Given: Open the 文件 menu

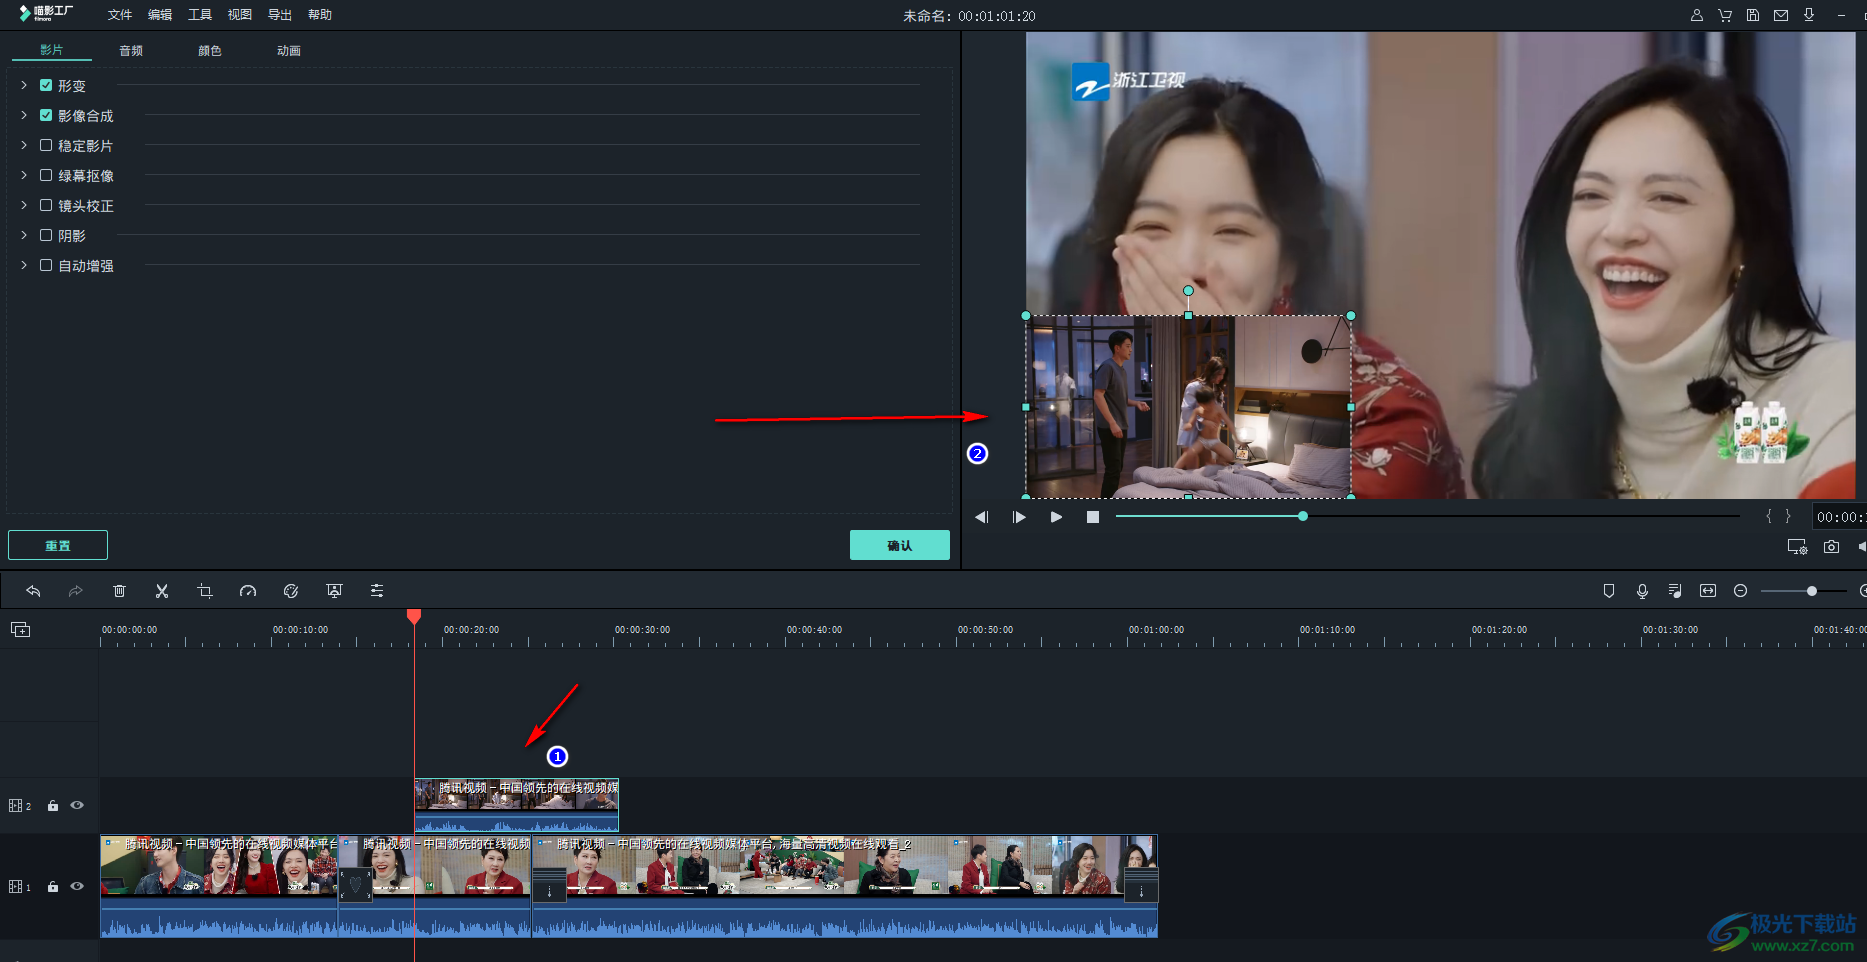Looking at the screenshot, I should (120, 15).
